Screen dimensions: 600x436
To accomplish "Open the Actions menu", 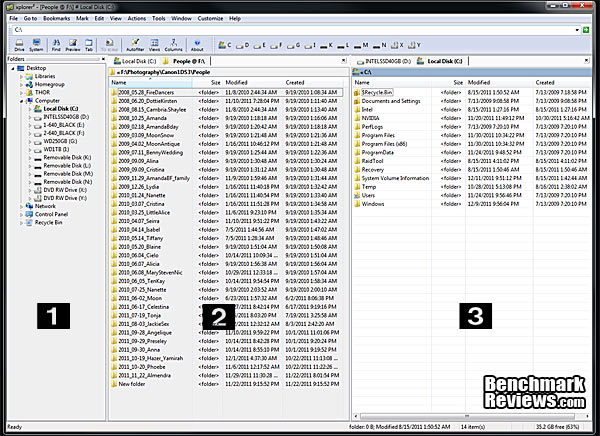I will (137, 18).
